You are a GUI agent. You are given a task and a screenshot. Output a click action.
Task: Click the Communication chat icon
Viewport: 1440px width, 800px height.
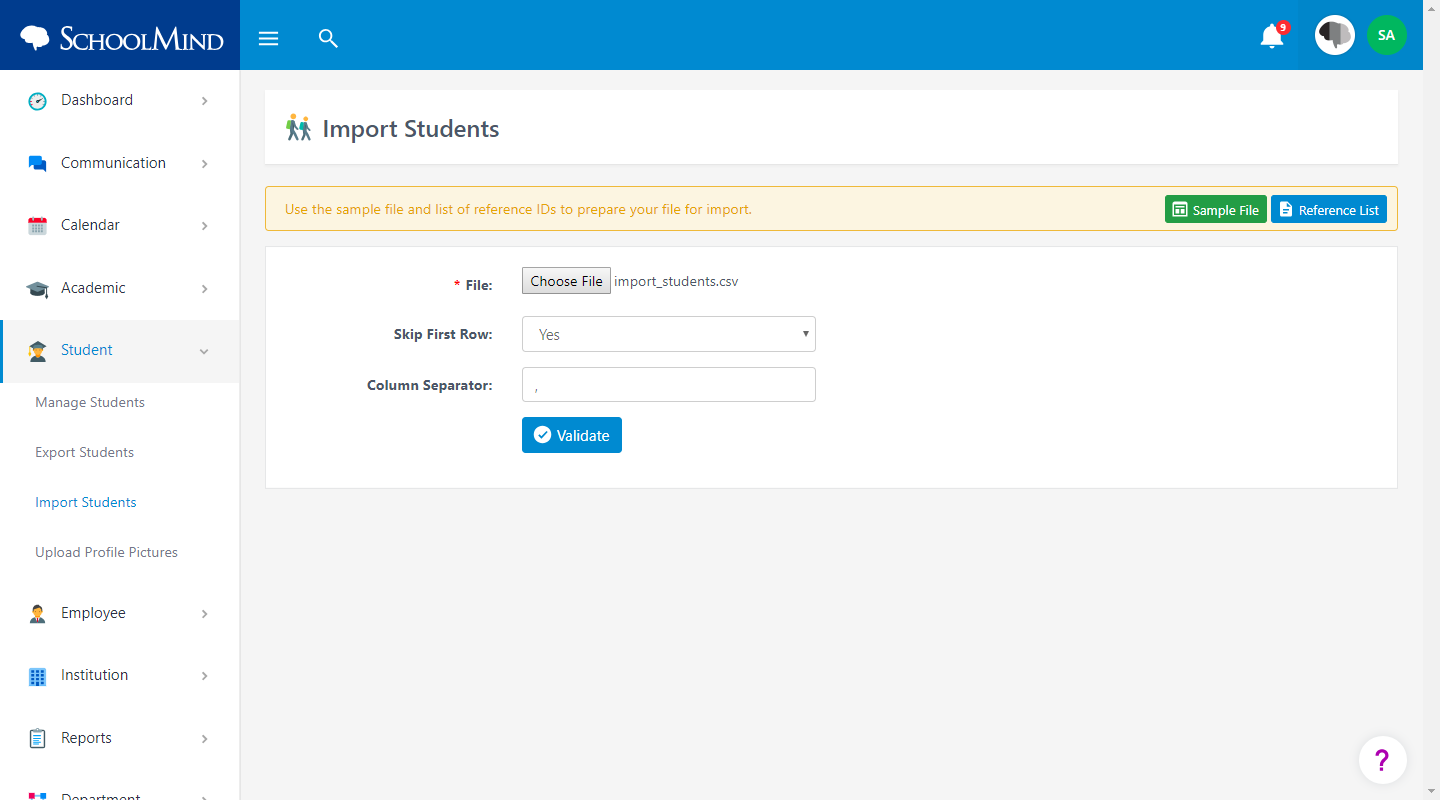[37, 164]
